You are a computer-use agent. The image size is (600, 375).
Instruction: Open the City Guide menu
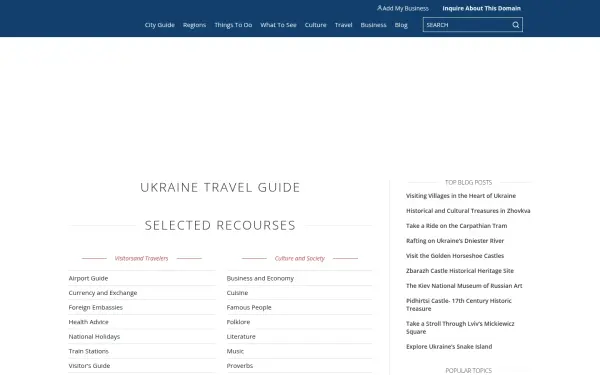pyautogui.click(x=160, y=25)
